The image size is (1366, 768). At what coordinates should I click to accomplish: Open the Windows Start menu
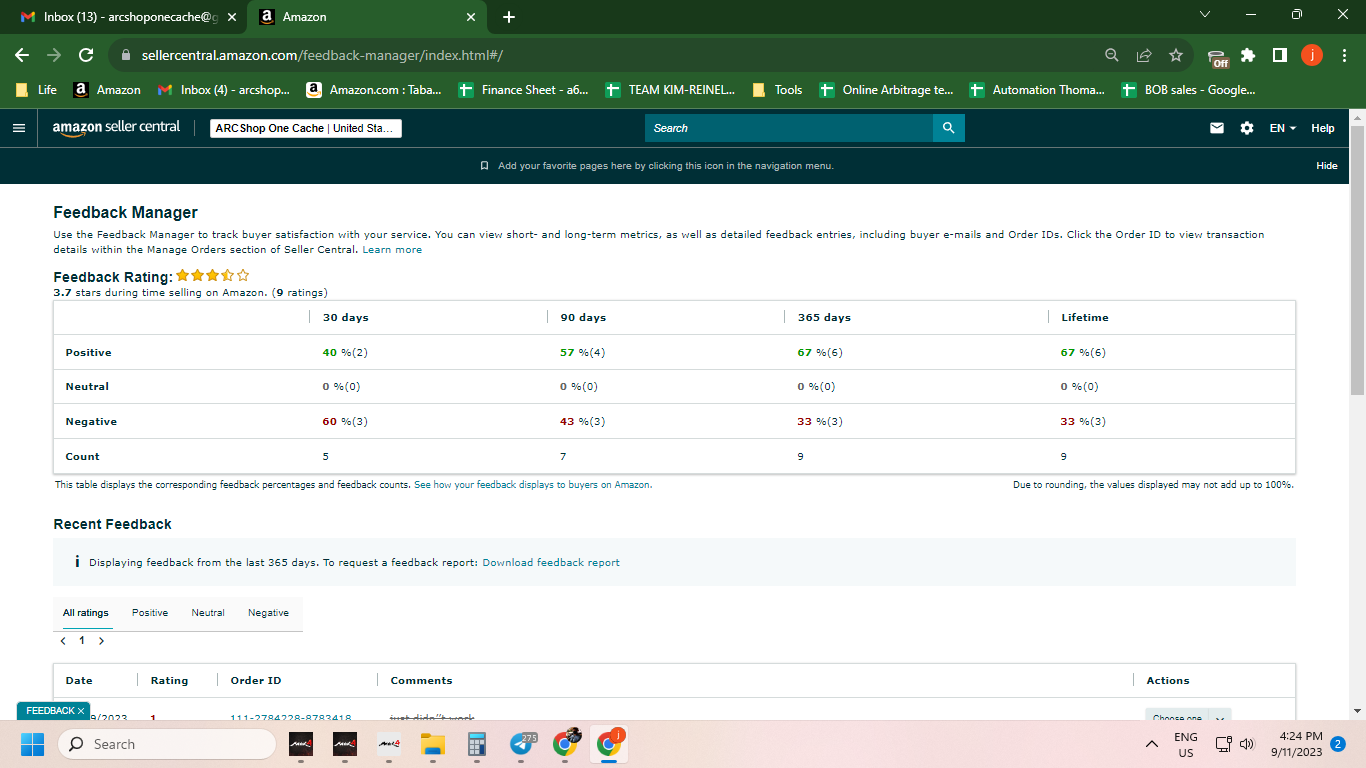[33, 744]
